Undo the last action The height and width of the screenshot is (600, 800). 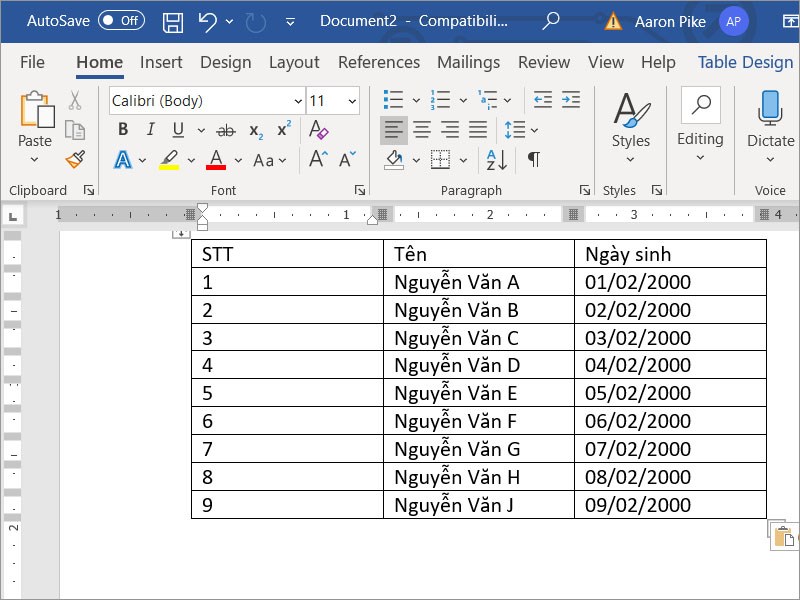(207, 22)
